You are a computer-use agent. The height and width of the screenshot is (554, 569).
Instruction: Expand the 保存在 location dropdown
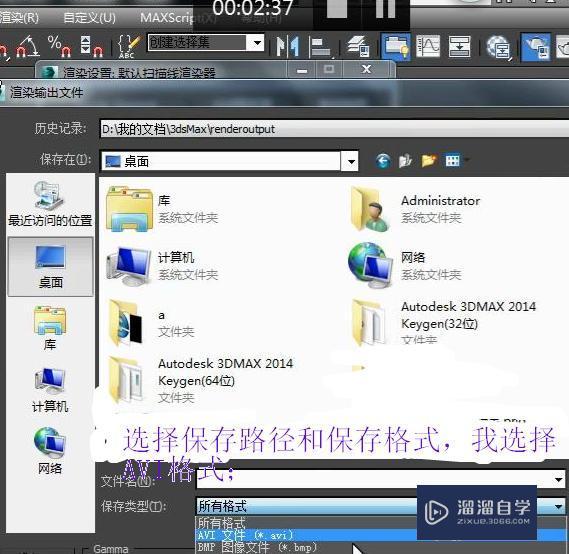(x=350, y=161)
